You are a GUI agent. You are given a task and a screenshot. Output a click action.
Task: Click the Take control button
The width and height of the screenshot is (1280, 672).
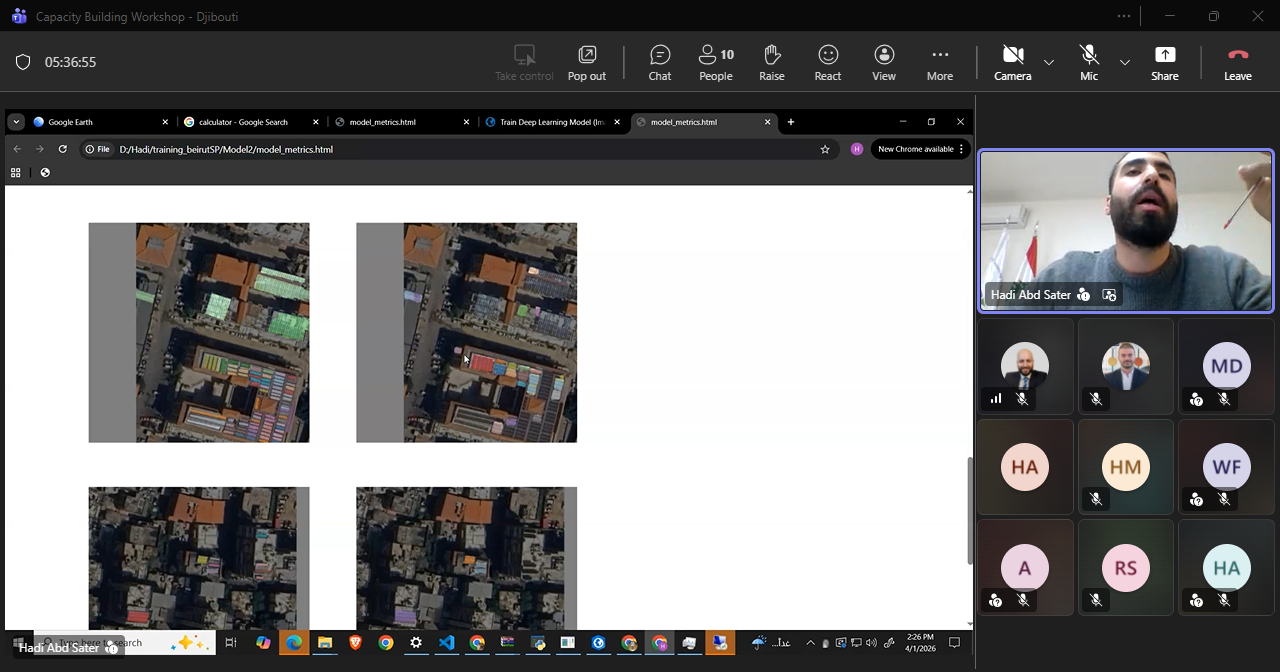point(524,62)
